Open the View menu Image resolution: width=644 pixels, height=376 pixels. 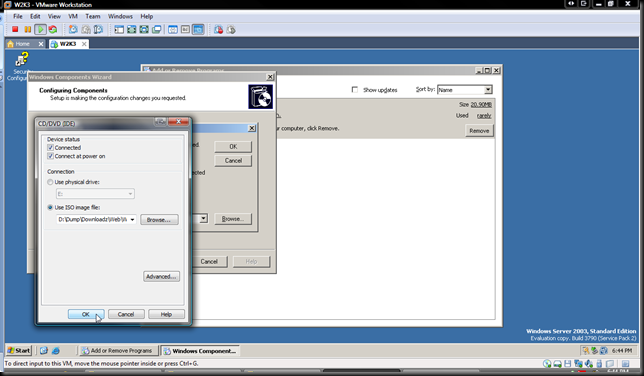(x=54, y=16)
